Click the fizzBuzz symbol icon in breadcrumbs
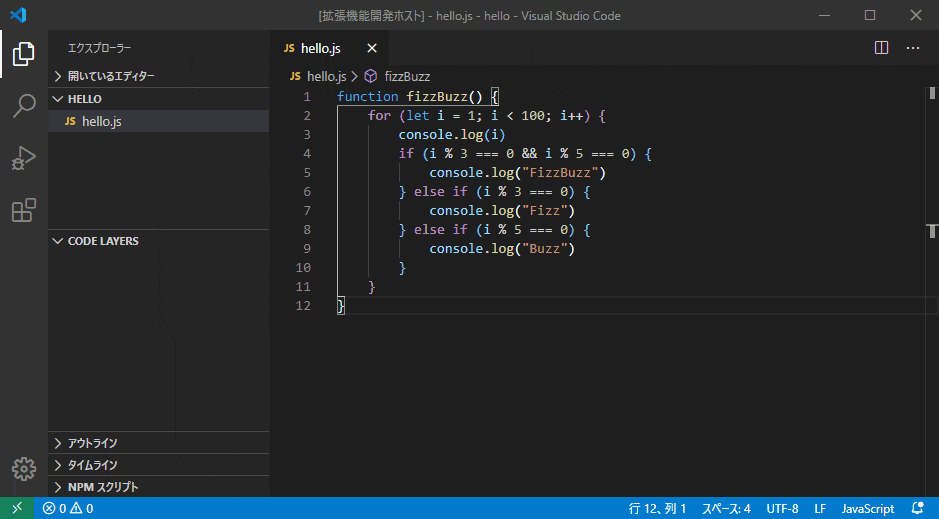This screenshot has width=939, height=519. (371, 76)
